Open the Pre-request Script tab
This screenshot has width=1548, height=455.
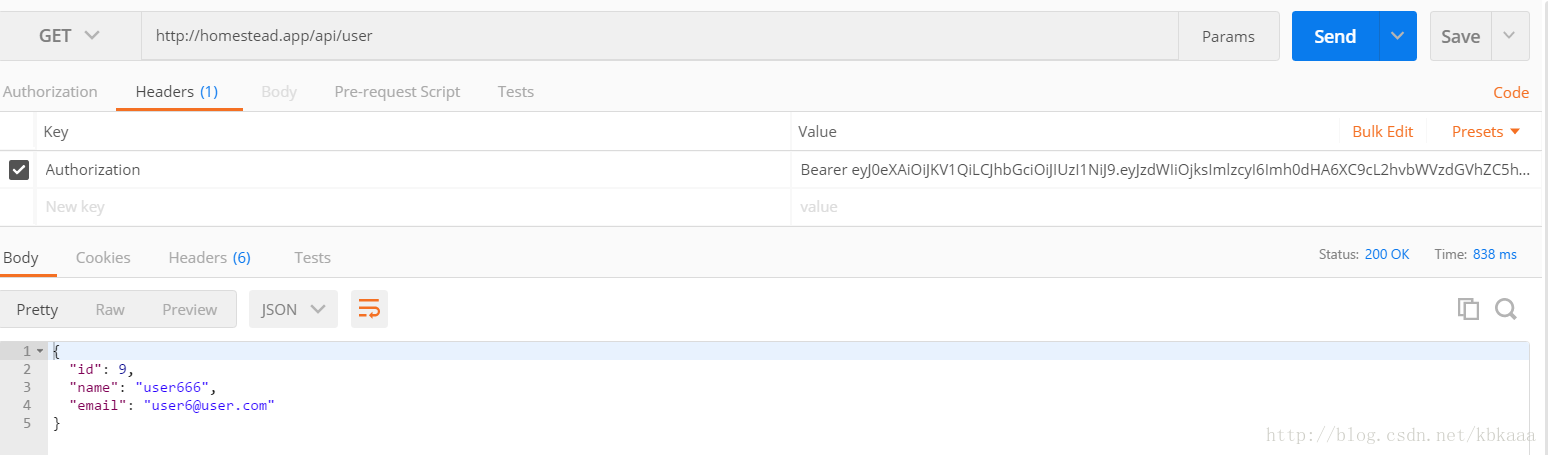tap(397, 91)
